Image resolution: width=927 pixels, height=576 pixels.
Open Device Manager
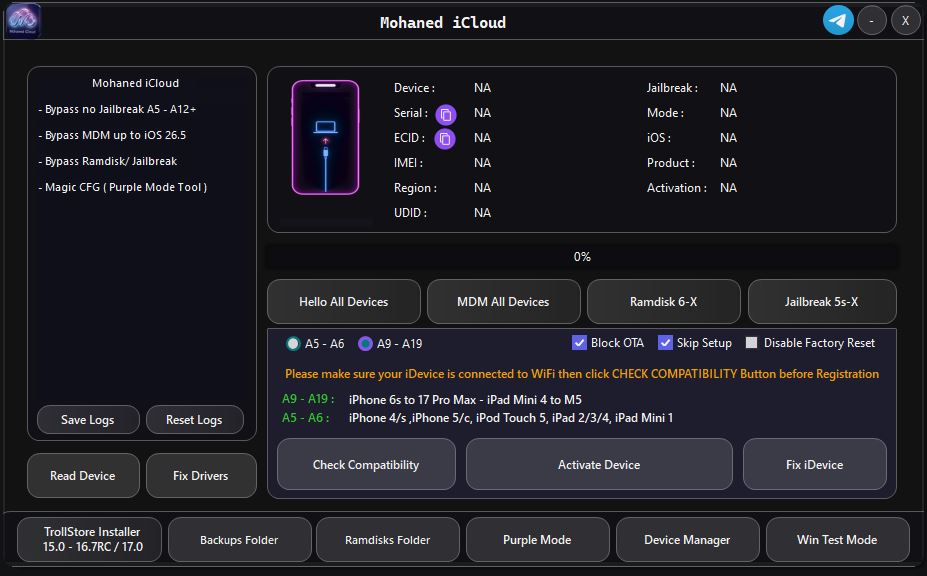[x=688, y=539]
